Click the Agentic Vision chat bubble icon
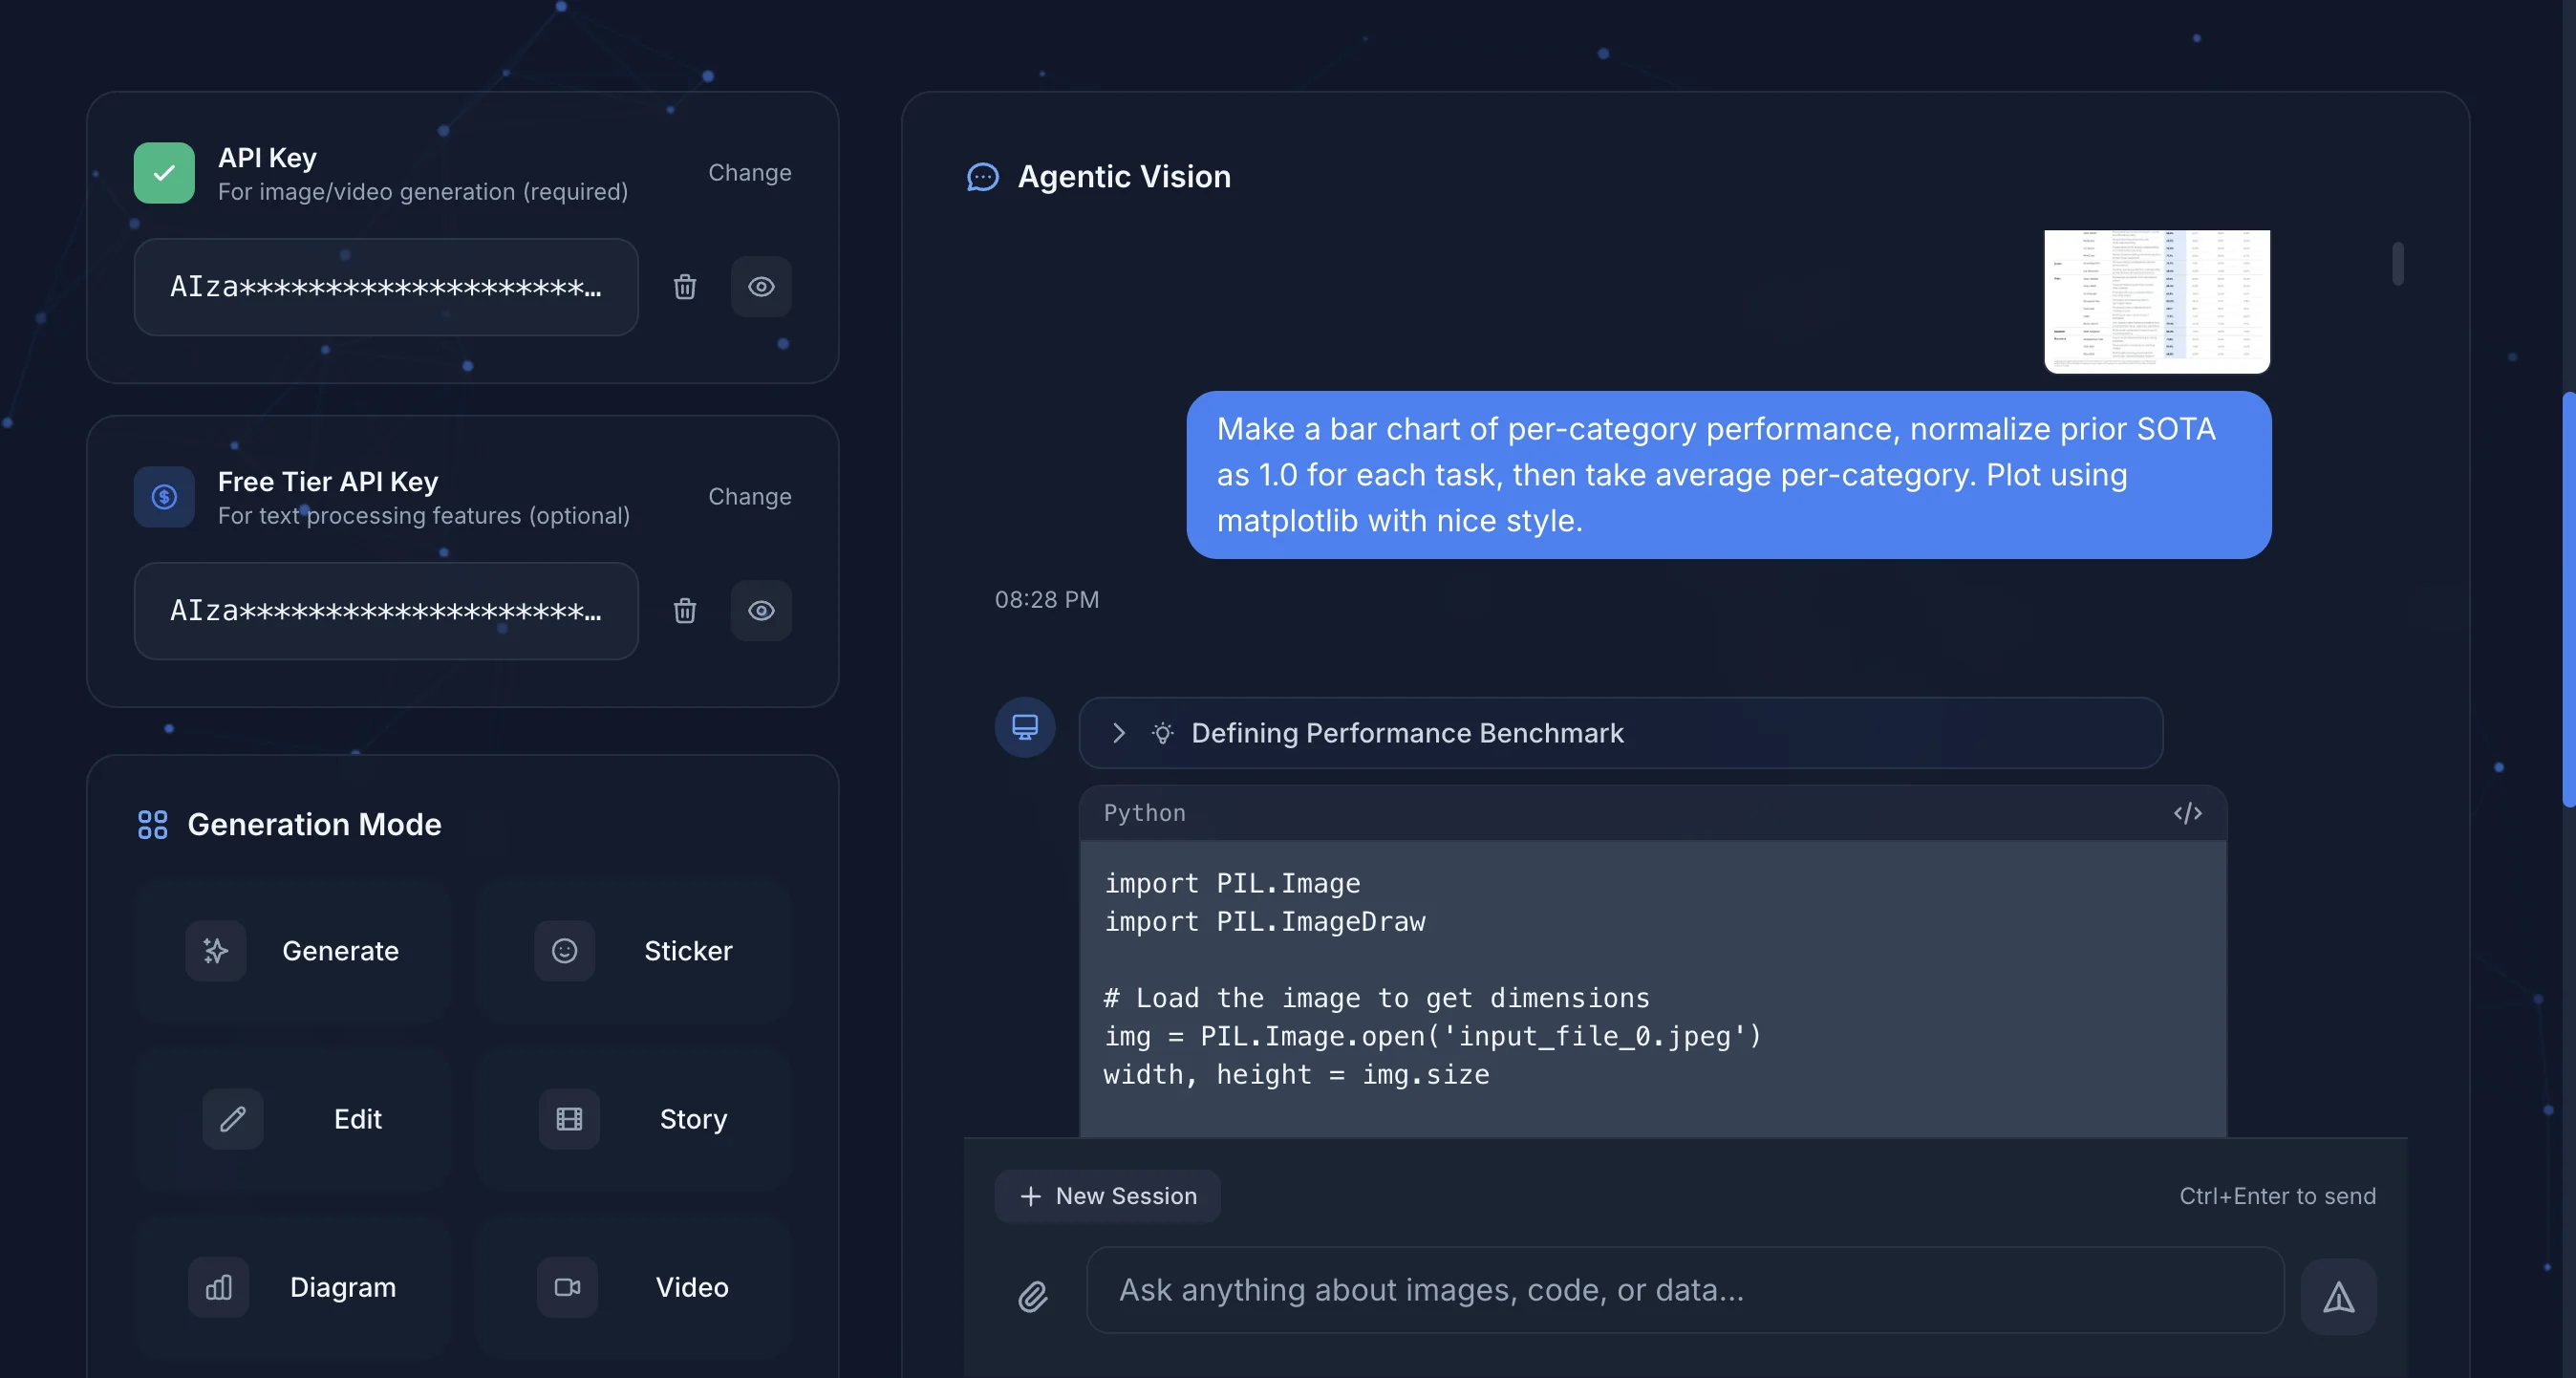This screenshot has height=1378, width=2576. (983, 177)
